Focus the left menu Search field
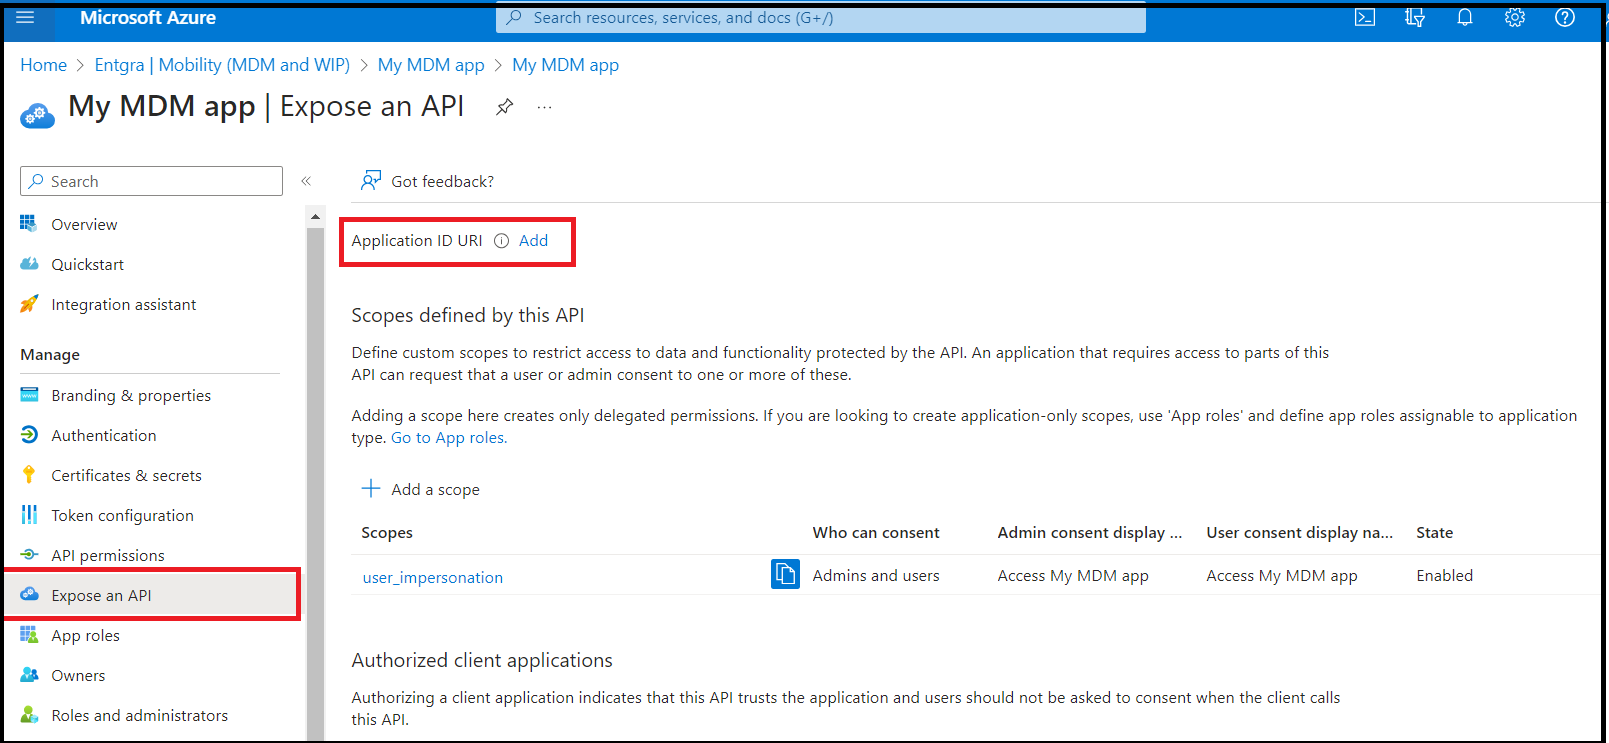The height and width of the screenshot is (743, 1609). (151, 181)
